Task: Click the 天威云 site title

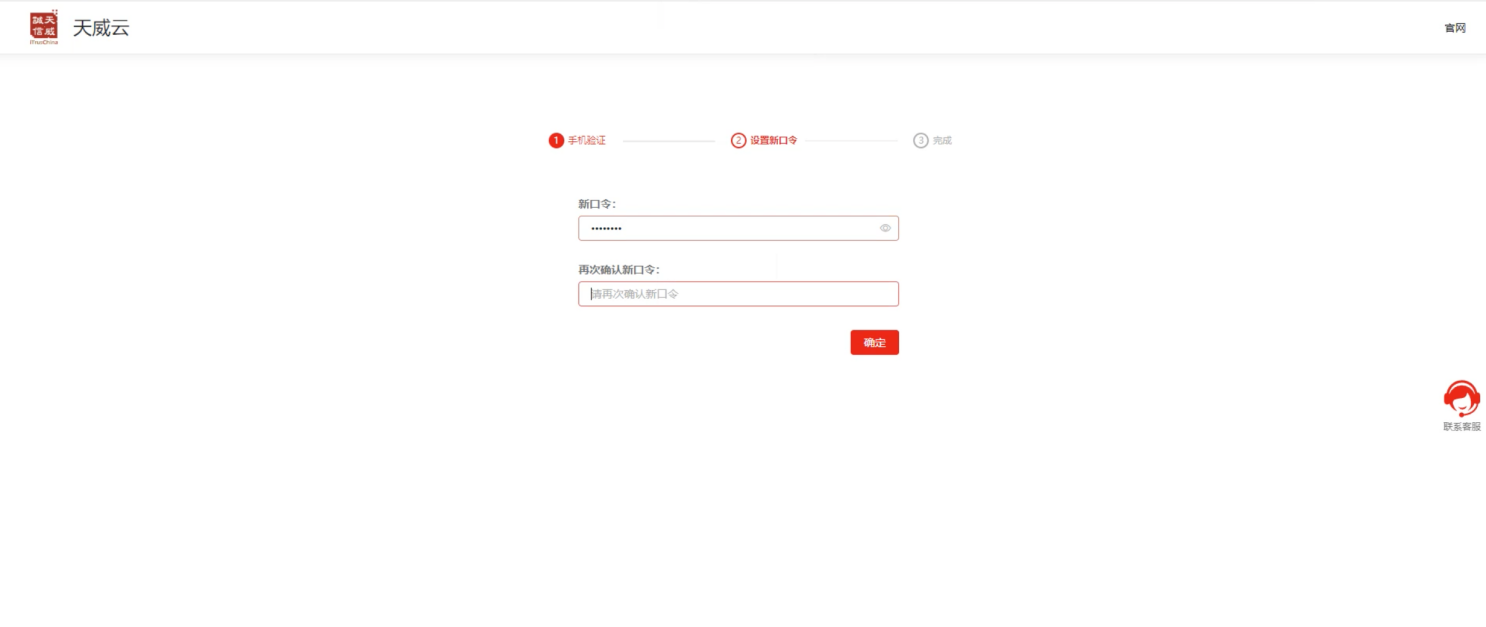Action: pos(100,28)
